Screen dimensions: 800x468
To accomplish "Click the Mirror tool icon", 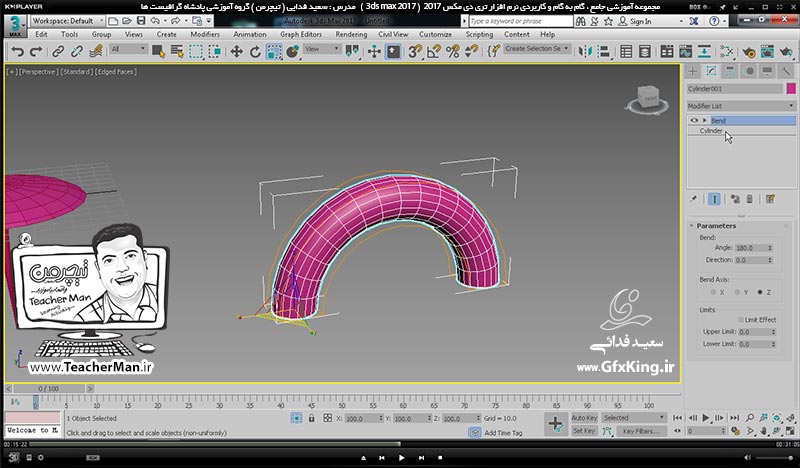I will click(585, 52).
